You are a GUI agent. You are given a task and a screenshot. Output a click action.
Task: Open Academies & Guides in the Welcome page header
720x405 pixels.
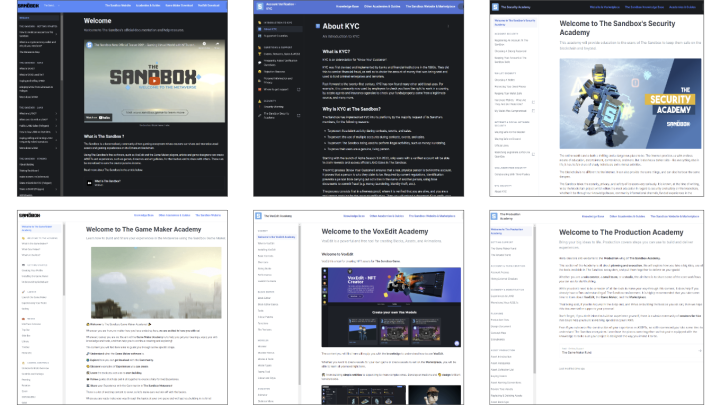tap(148, 6)
